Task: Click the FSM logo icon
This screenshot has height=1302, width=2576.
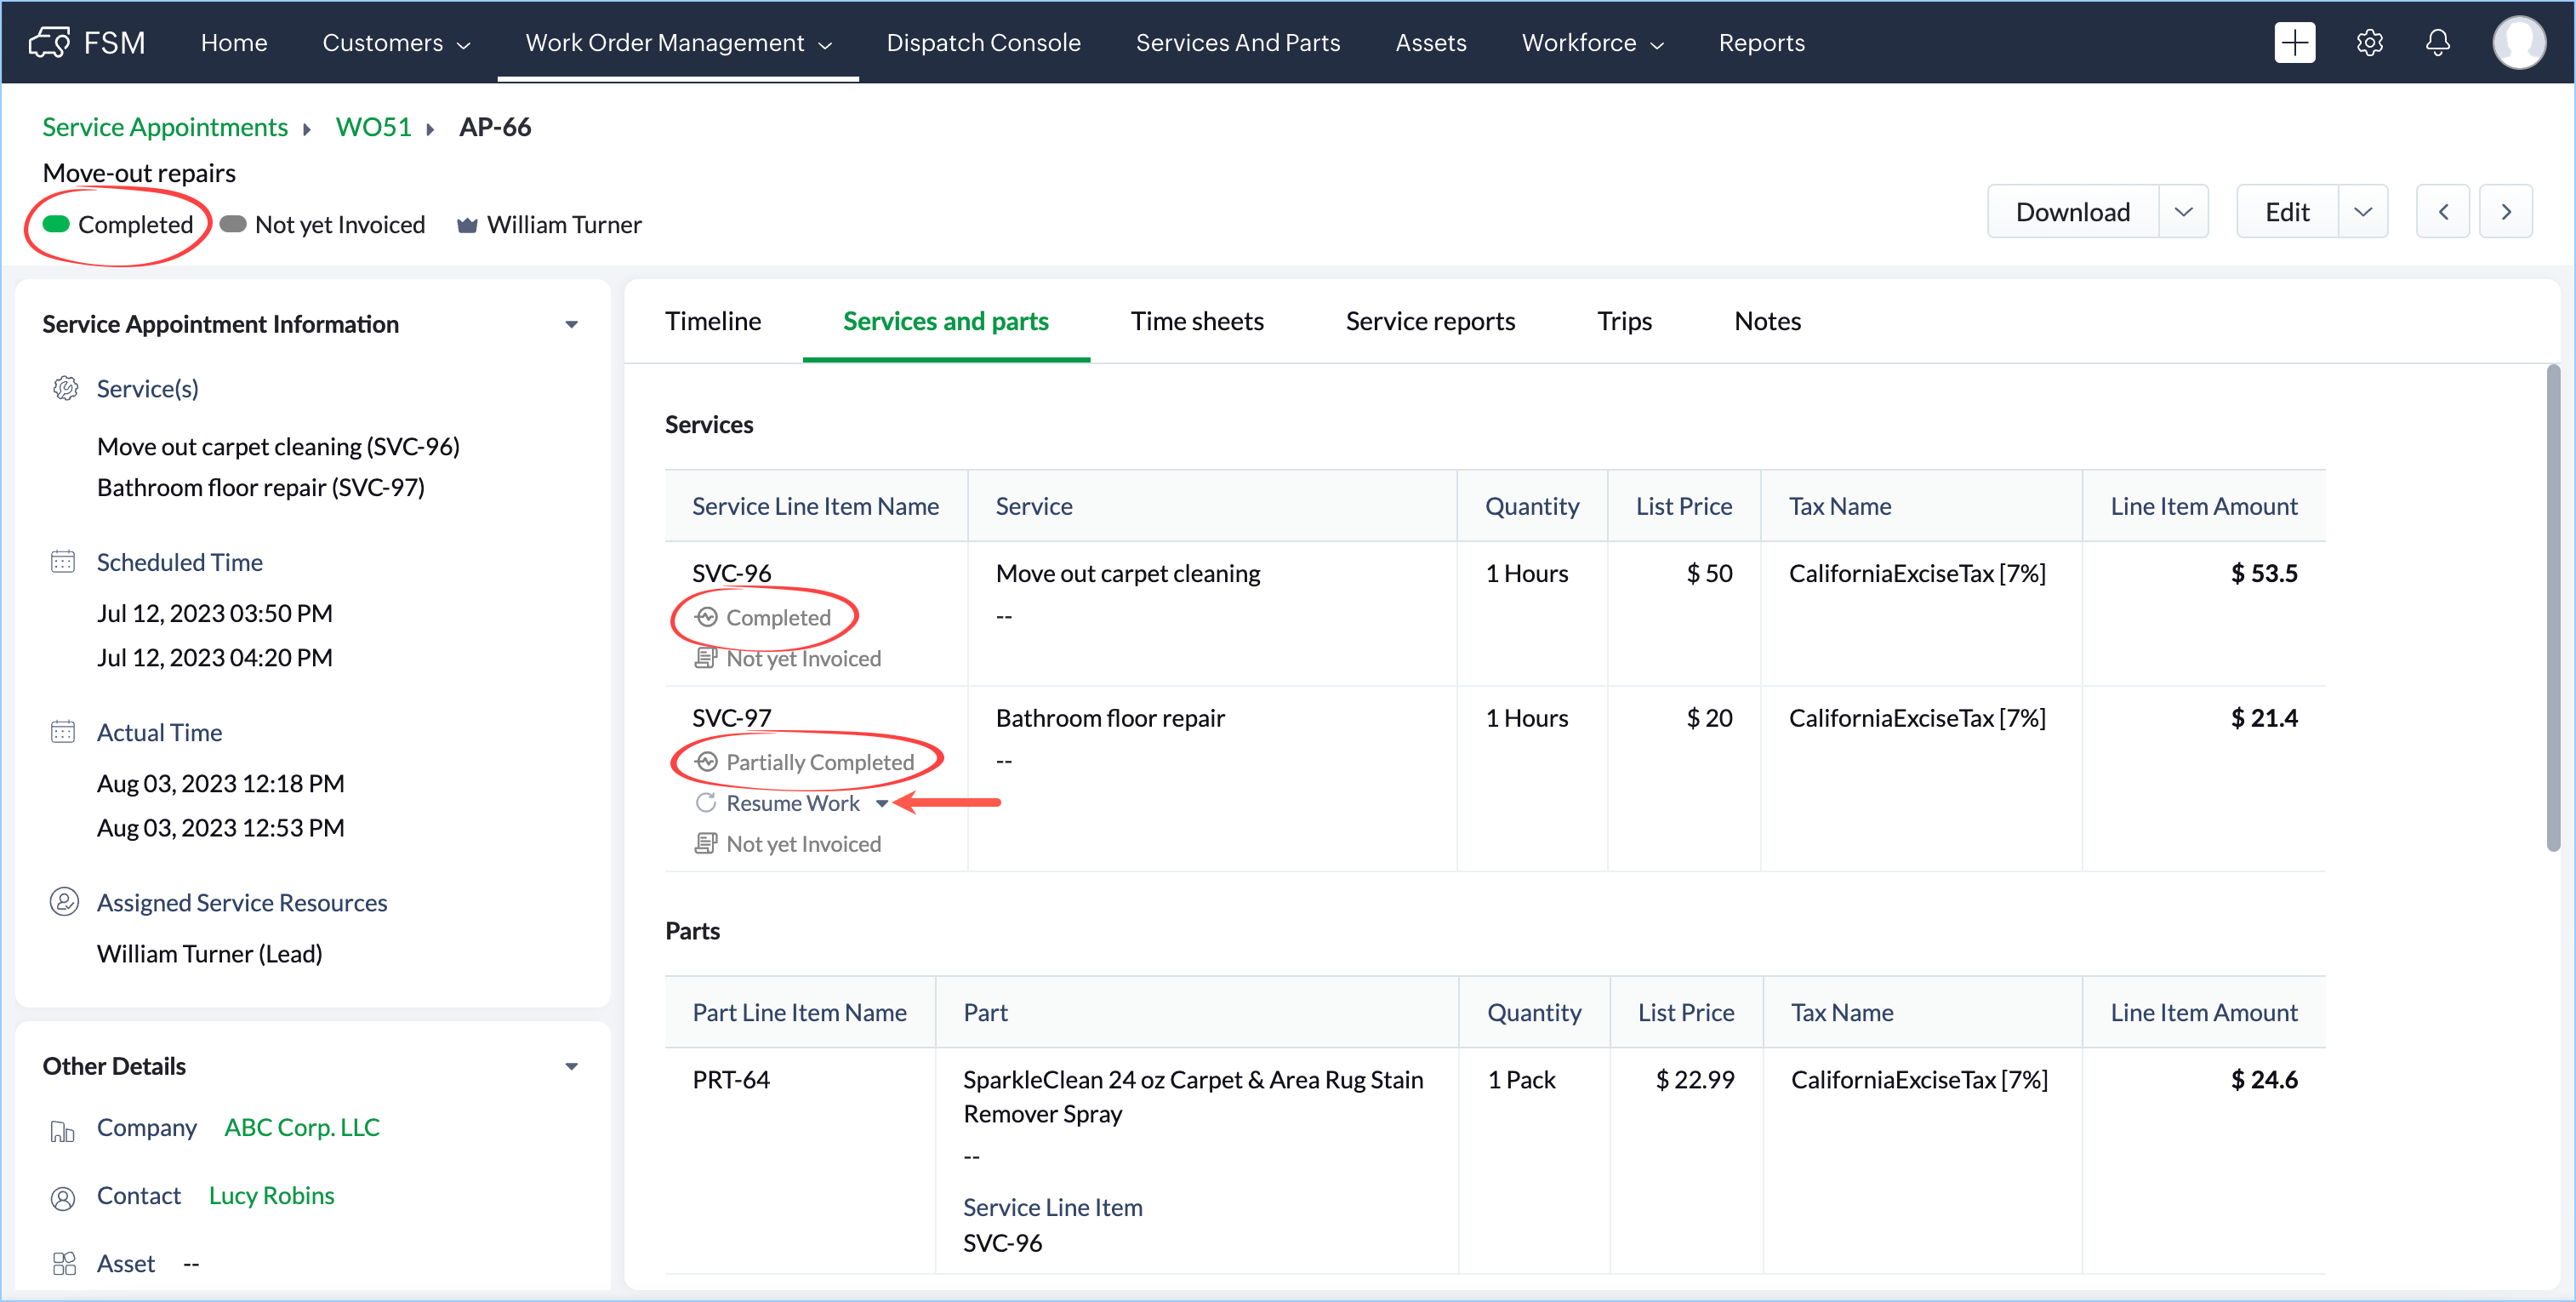Action: click(x=49, y=42)
